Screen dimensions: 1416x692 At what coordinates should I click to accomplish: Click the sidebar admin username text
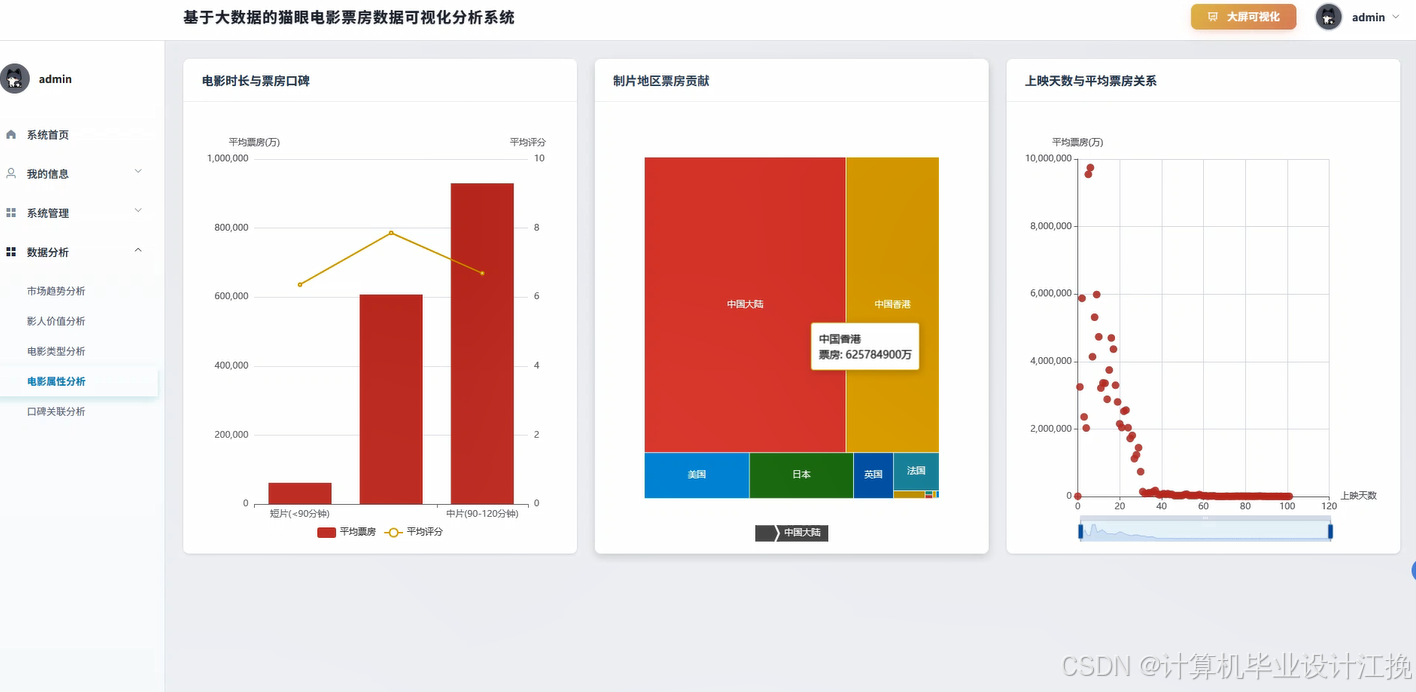tap(55, 79)
